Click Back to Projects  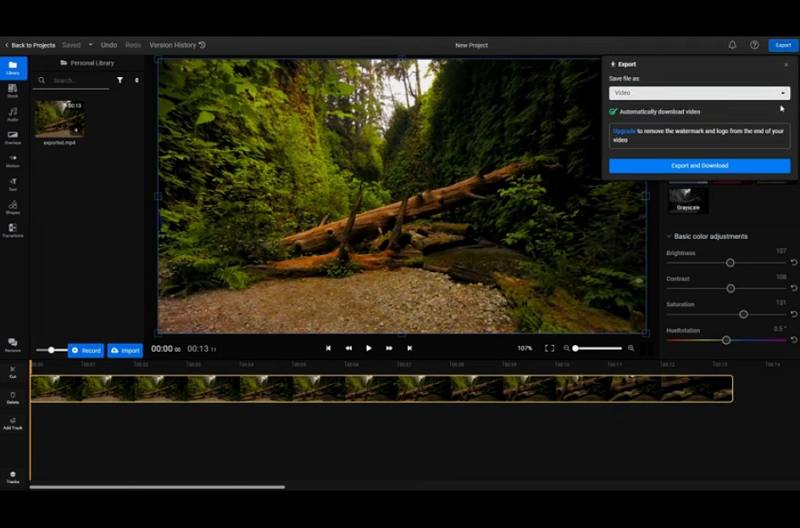[30, 45]
